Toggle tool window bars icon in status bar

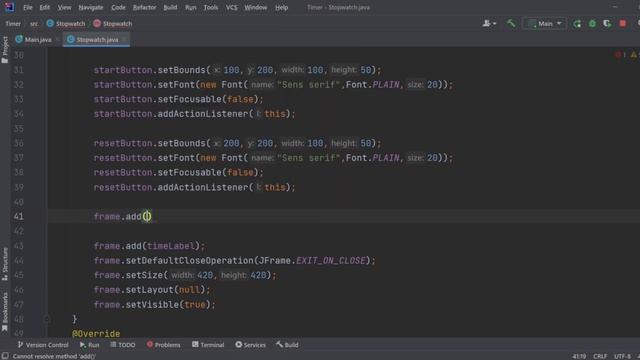point(5,356)
